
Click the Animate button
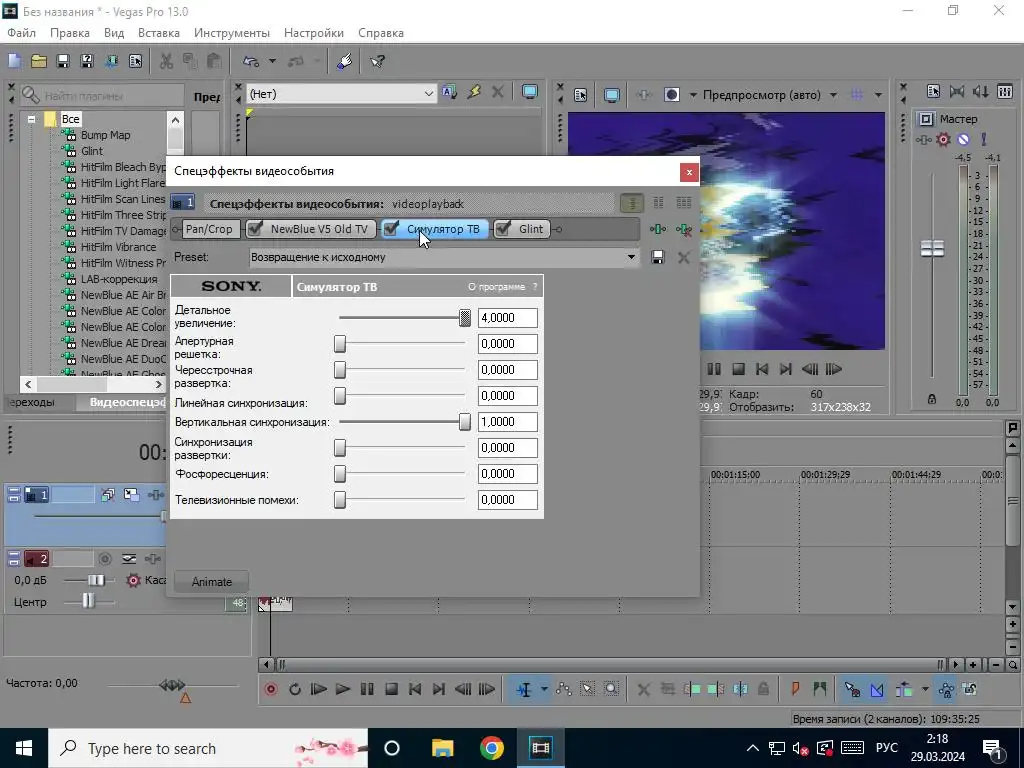(x=212, y=582)
